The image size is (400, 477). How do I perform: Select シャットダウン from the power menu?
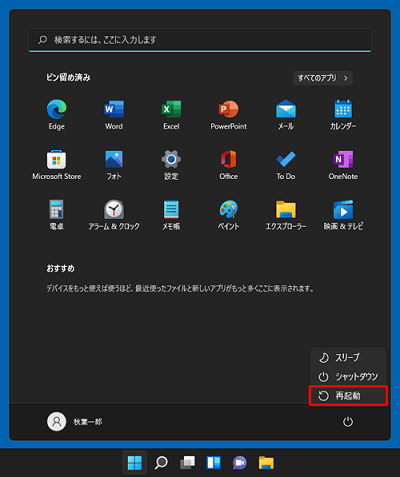[348, 377]
